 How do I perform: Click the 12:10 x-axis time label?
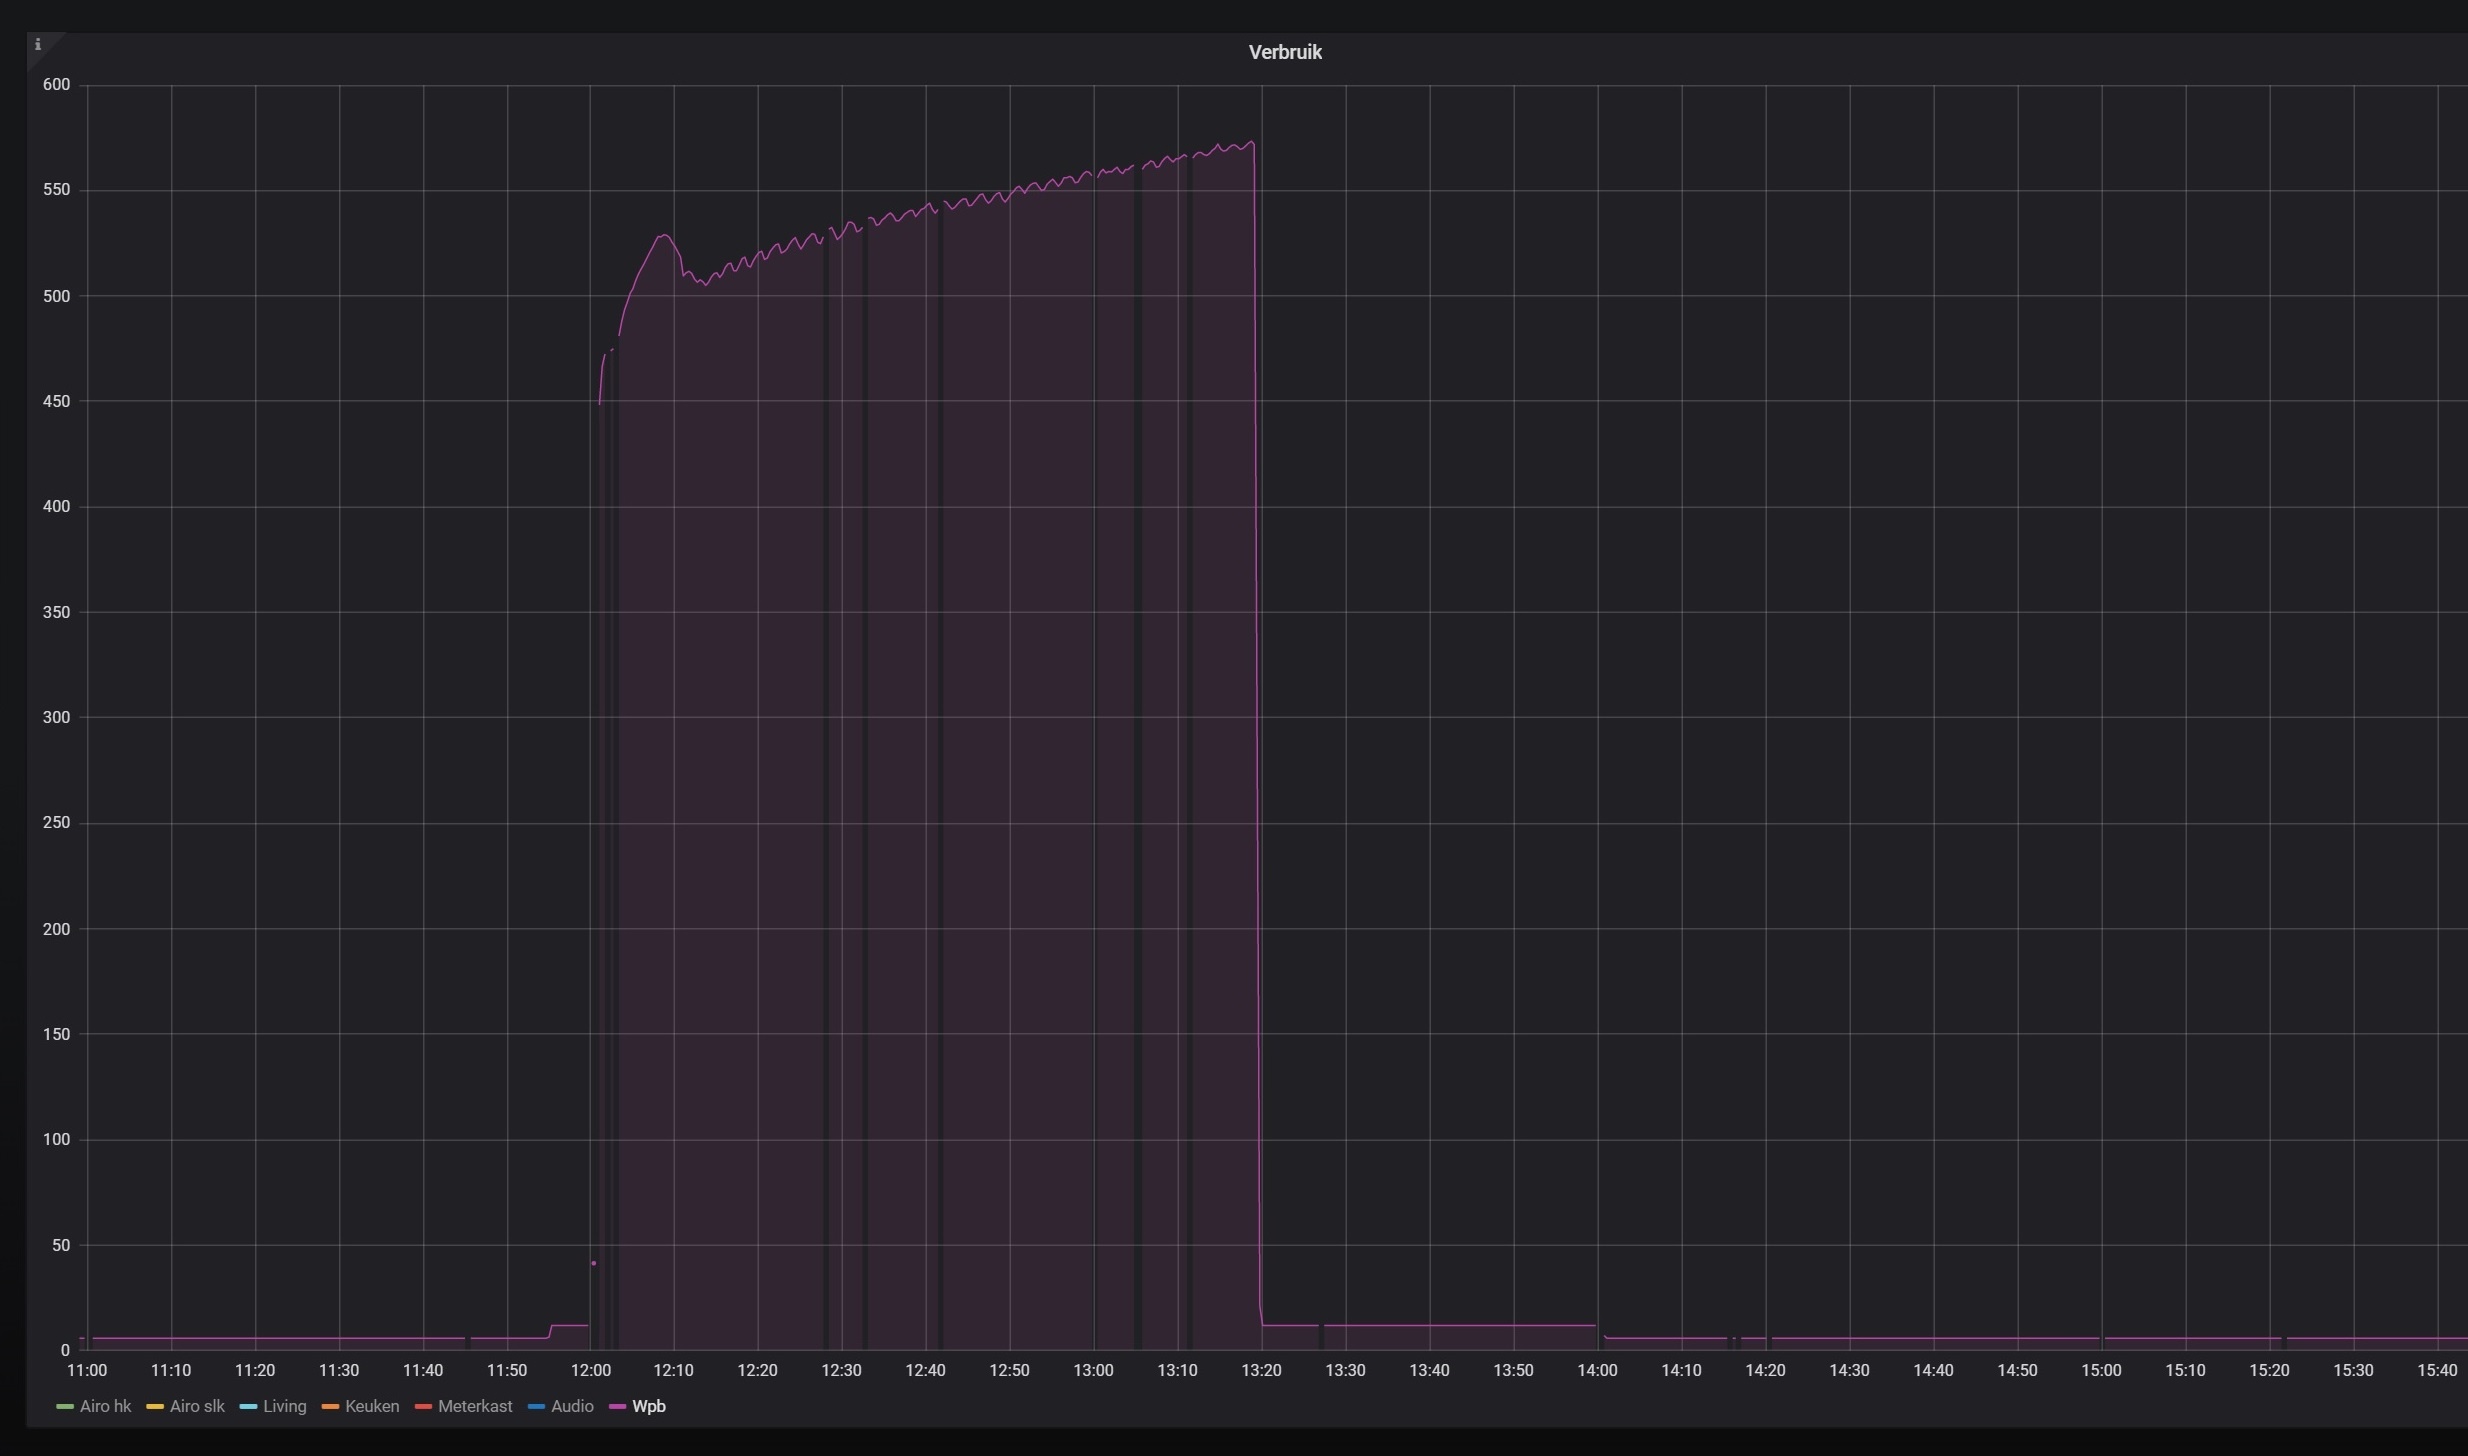click(x=673, y=1370)
